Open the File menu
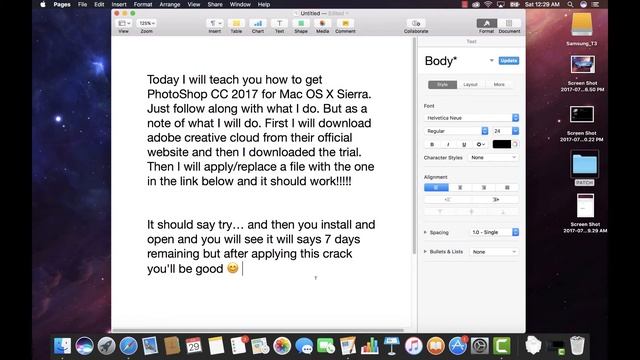 coord(82,4)
